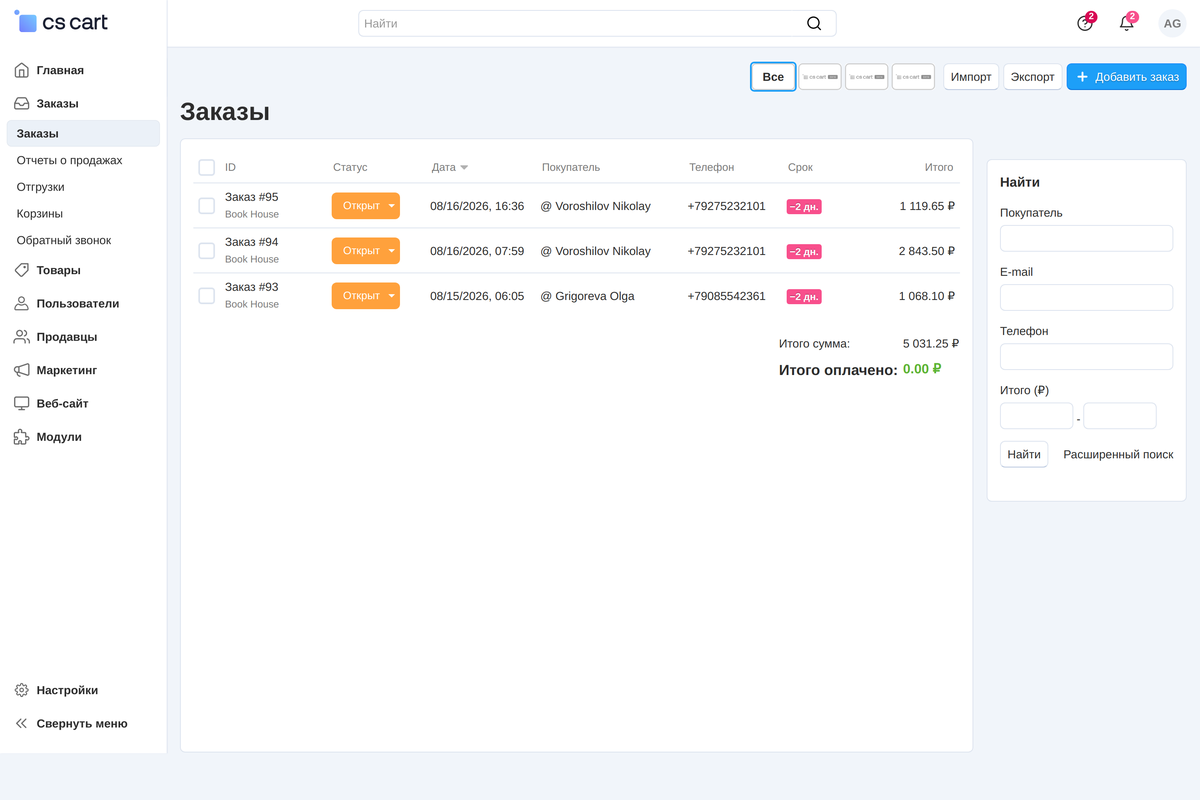Check the box for Заказ #95
This screenshot has height=800, width=1200.
206,206
